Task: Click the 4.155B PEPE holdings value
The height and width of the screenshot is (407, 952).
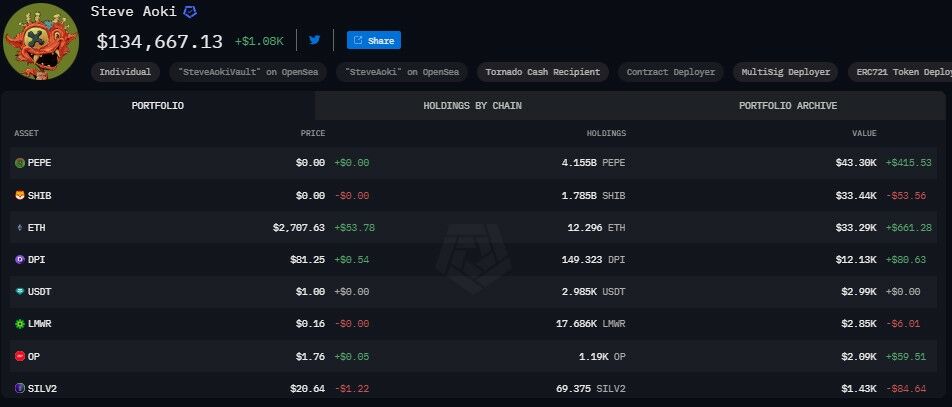Action: [593, 163]
